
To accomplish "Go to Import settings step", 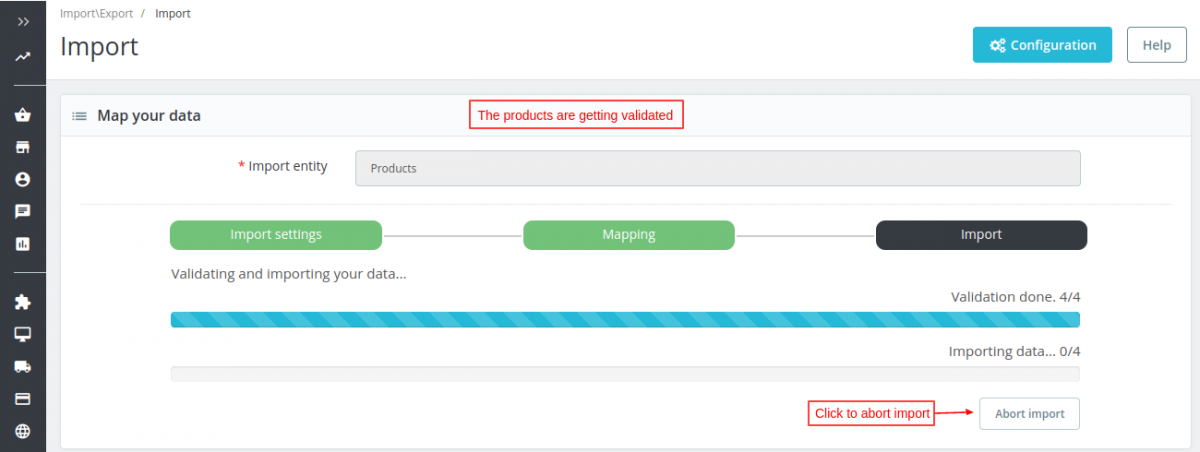I will point(276,235).
